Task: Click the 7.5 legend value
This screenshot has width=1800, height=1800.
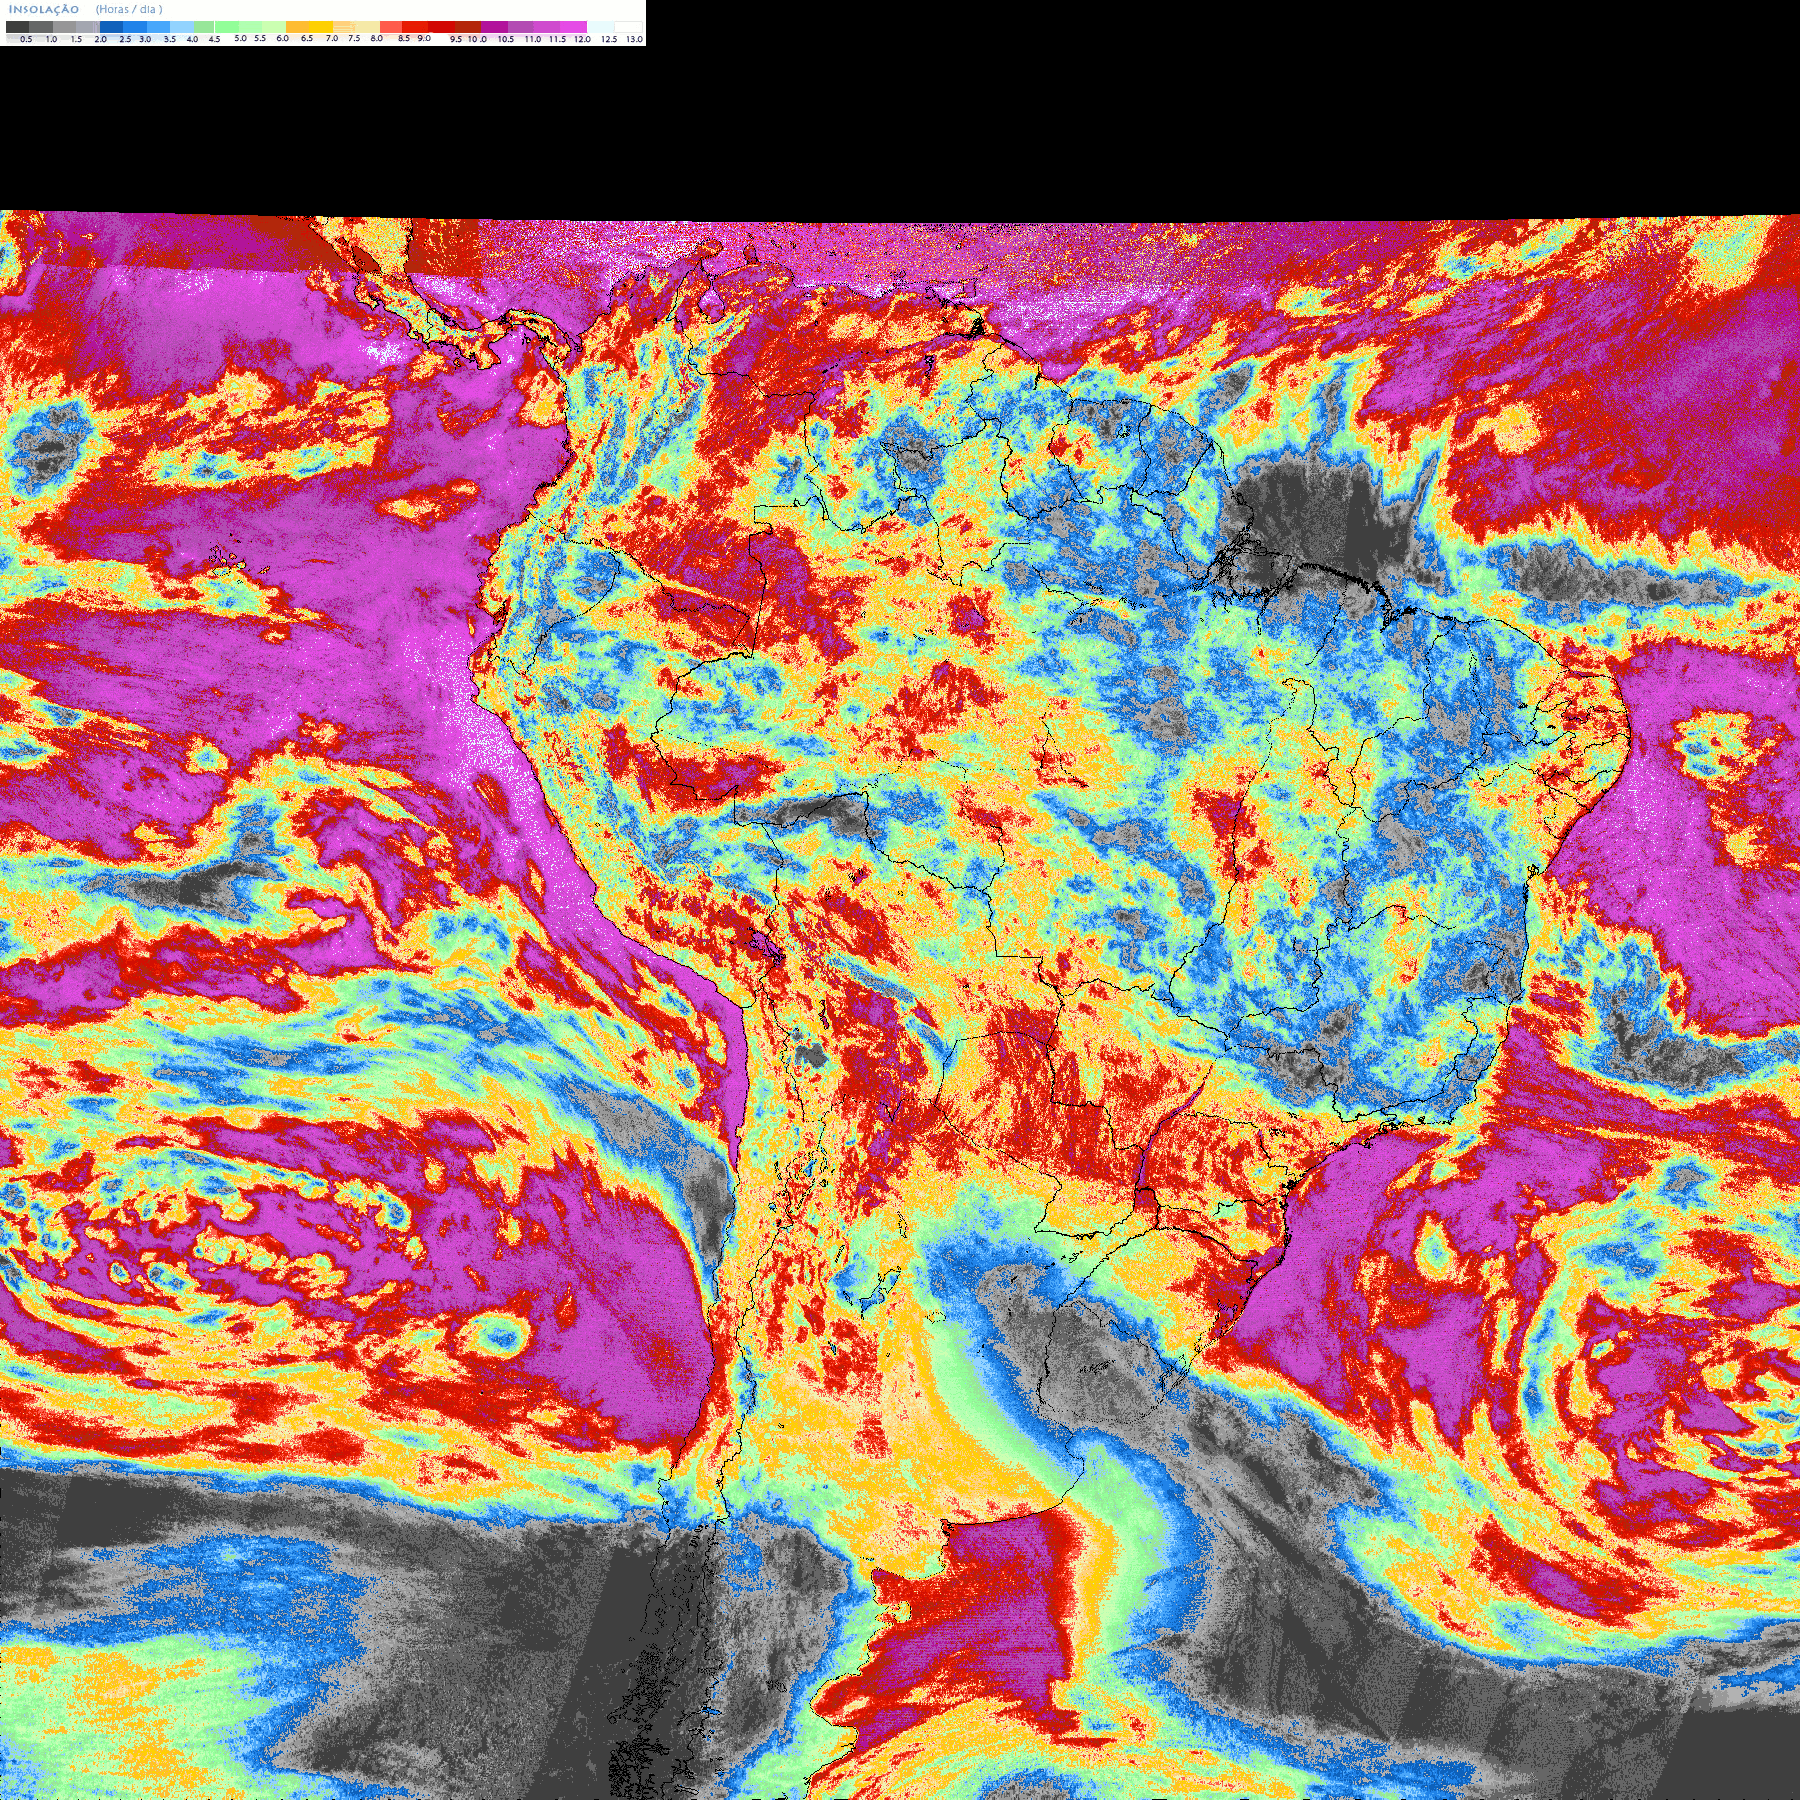Action: coord(354,38)
